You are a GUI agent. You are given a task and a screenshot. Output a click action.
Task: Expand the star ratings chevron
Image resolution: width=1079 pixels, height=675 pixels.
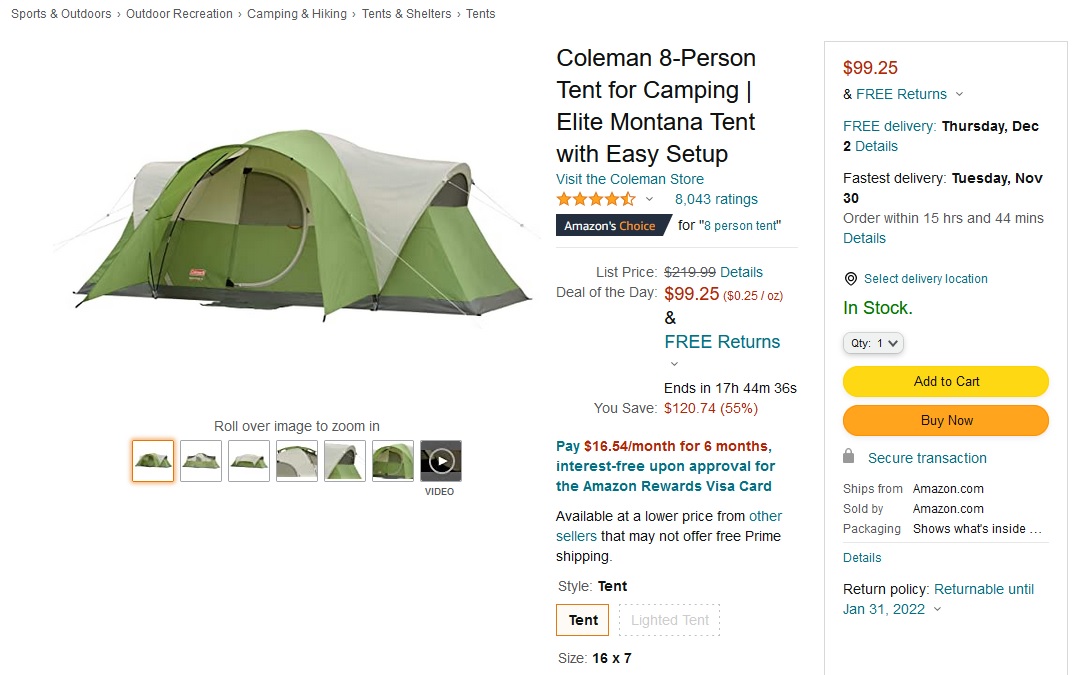click(649, 200)
